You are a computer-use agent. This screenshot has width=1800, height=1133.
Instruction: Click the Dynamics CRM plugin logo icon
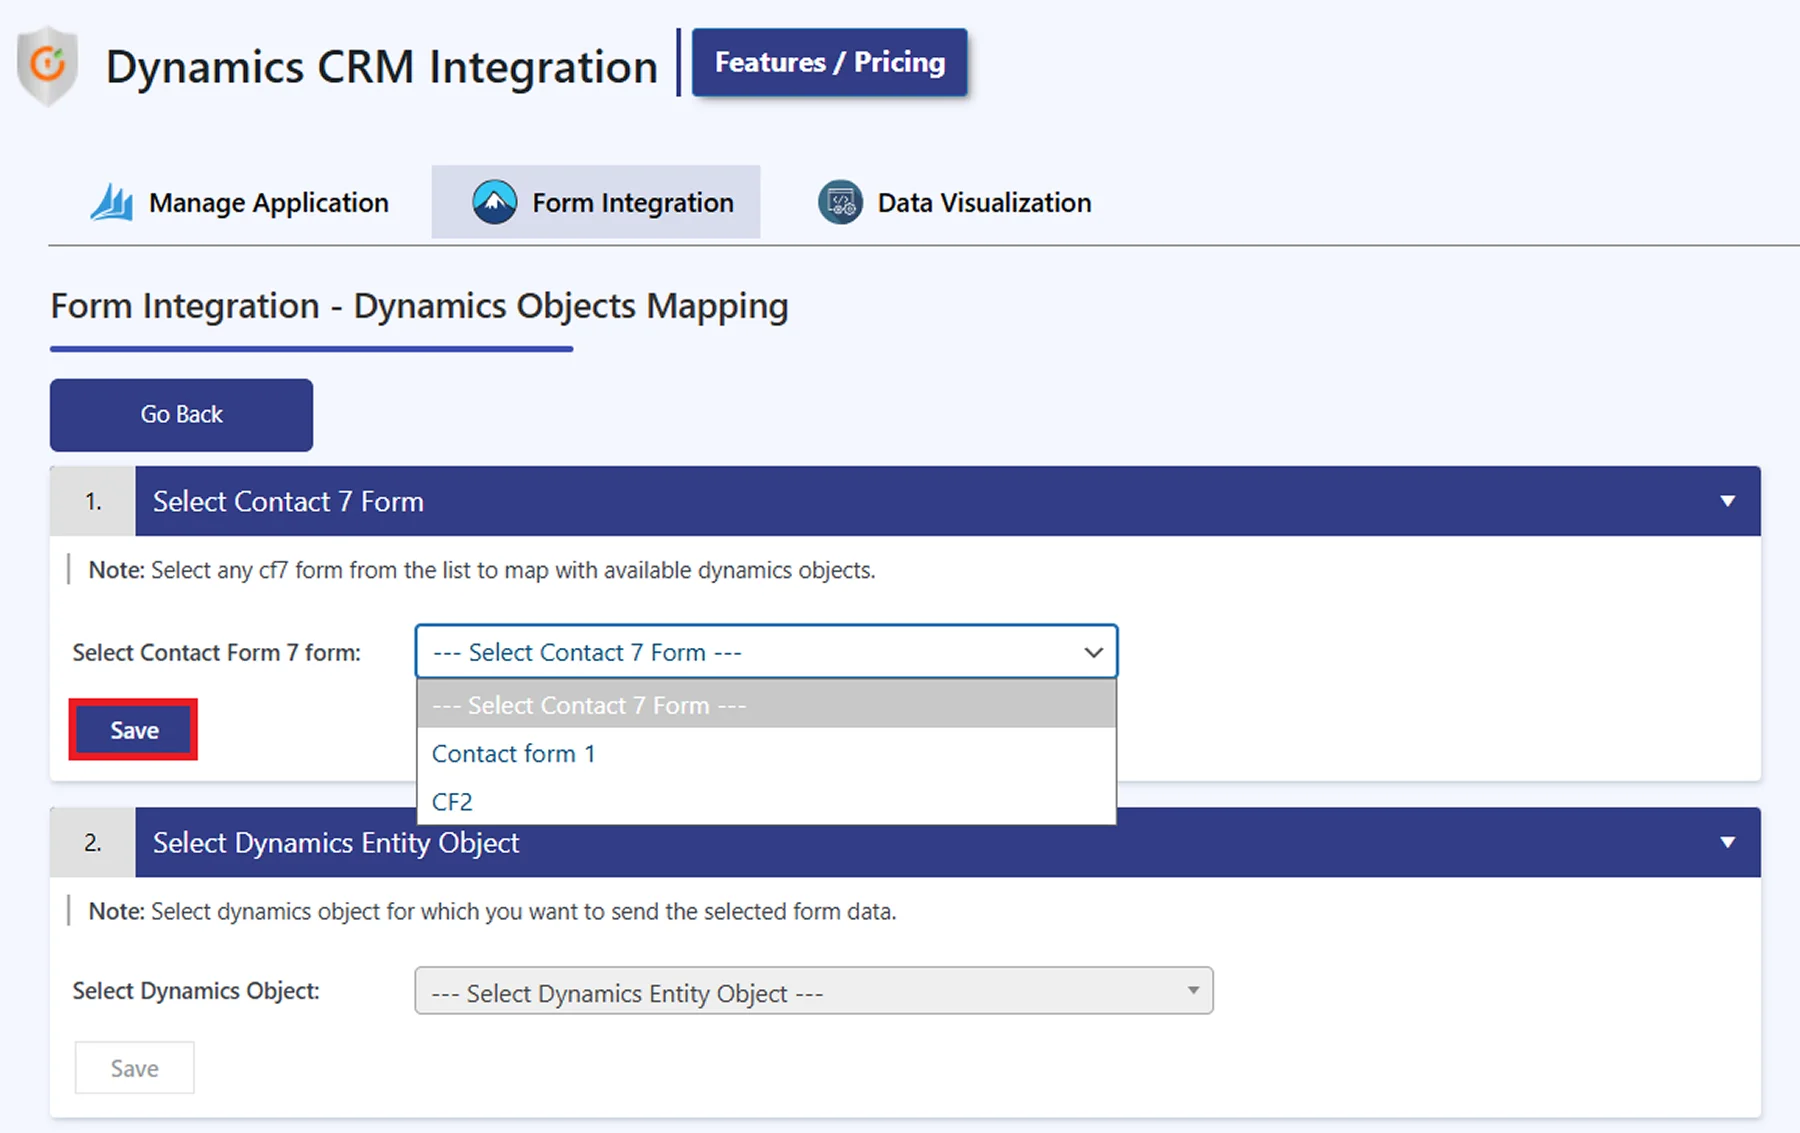[x=48, y=66]
